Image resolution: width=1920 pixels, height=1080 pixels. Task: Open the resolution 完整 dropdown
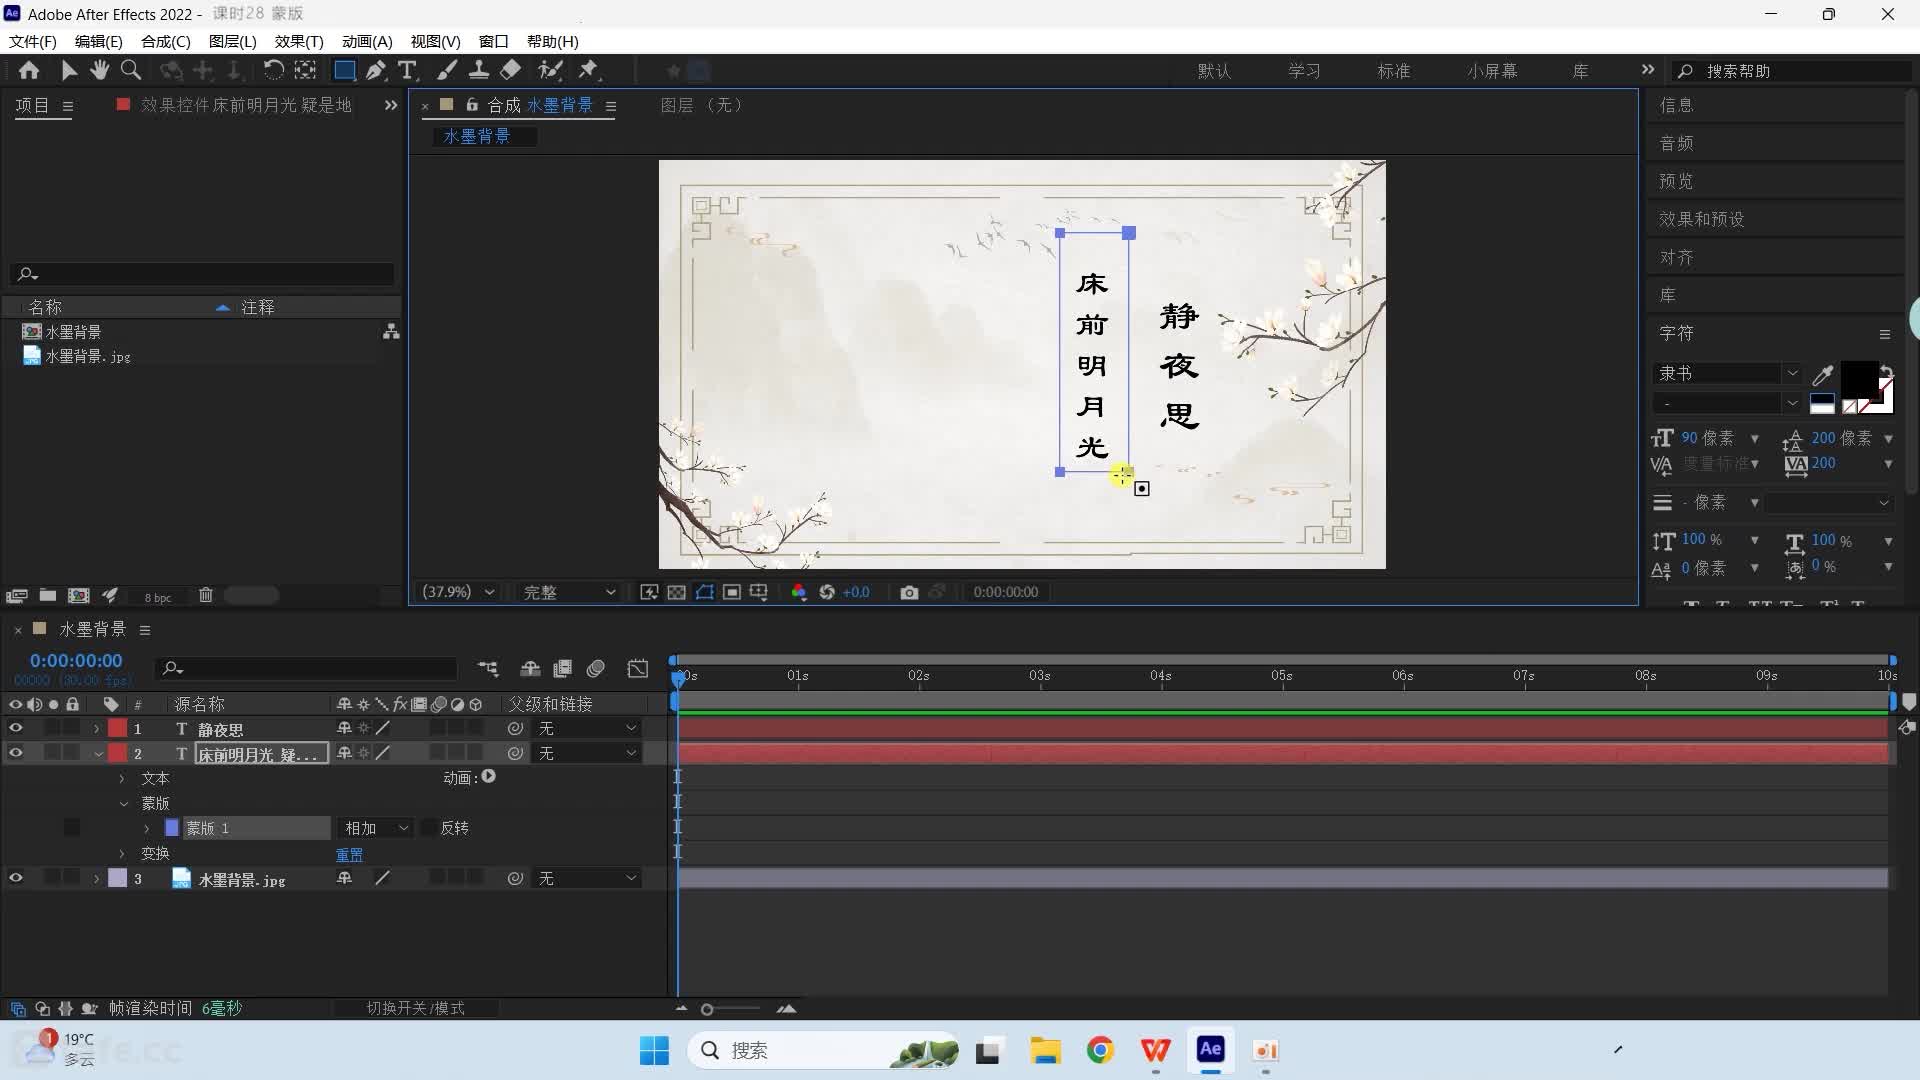[x=569, y=592]
